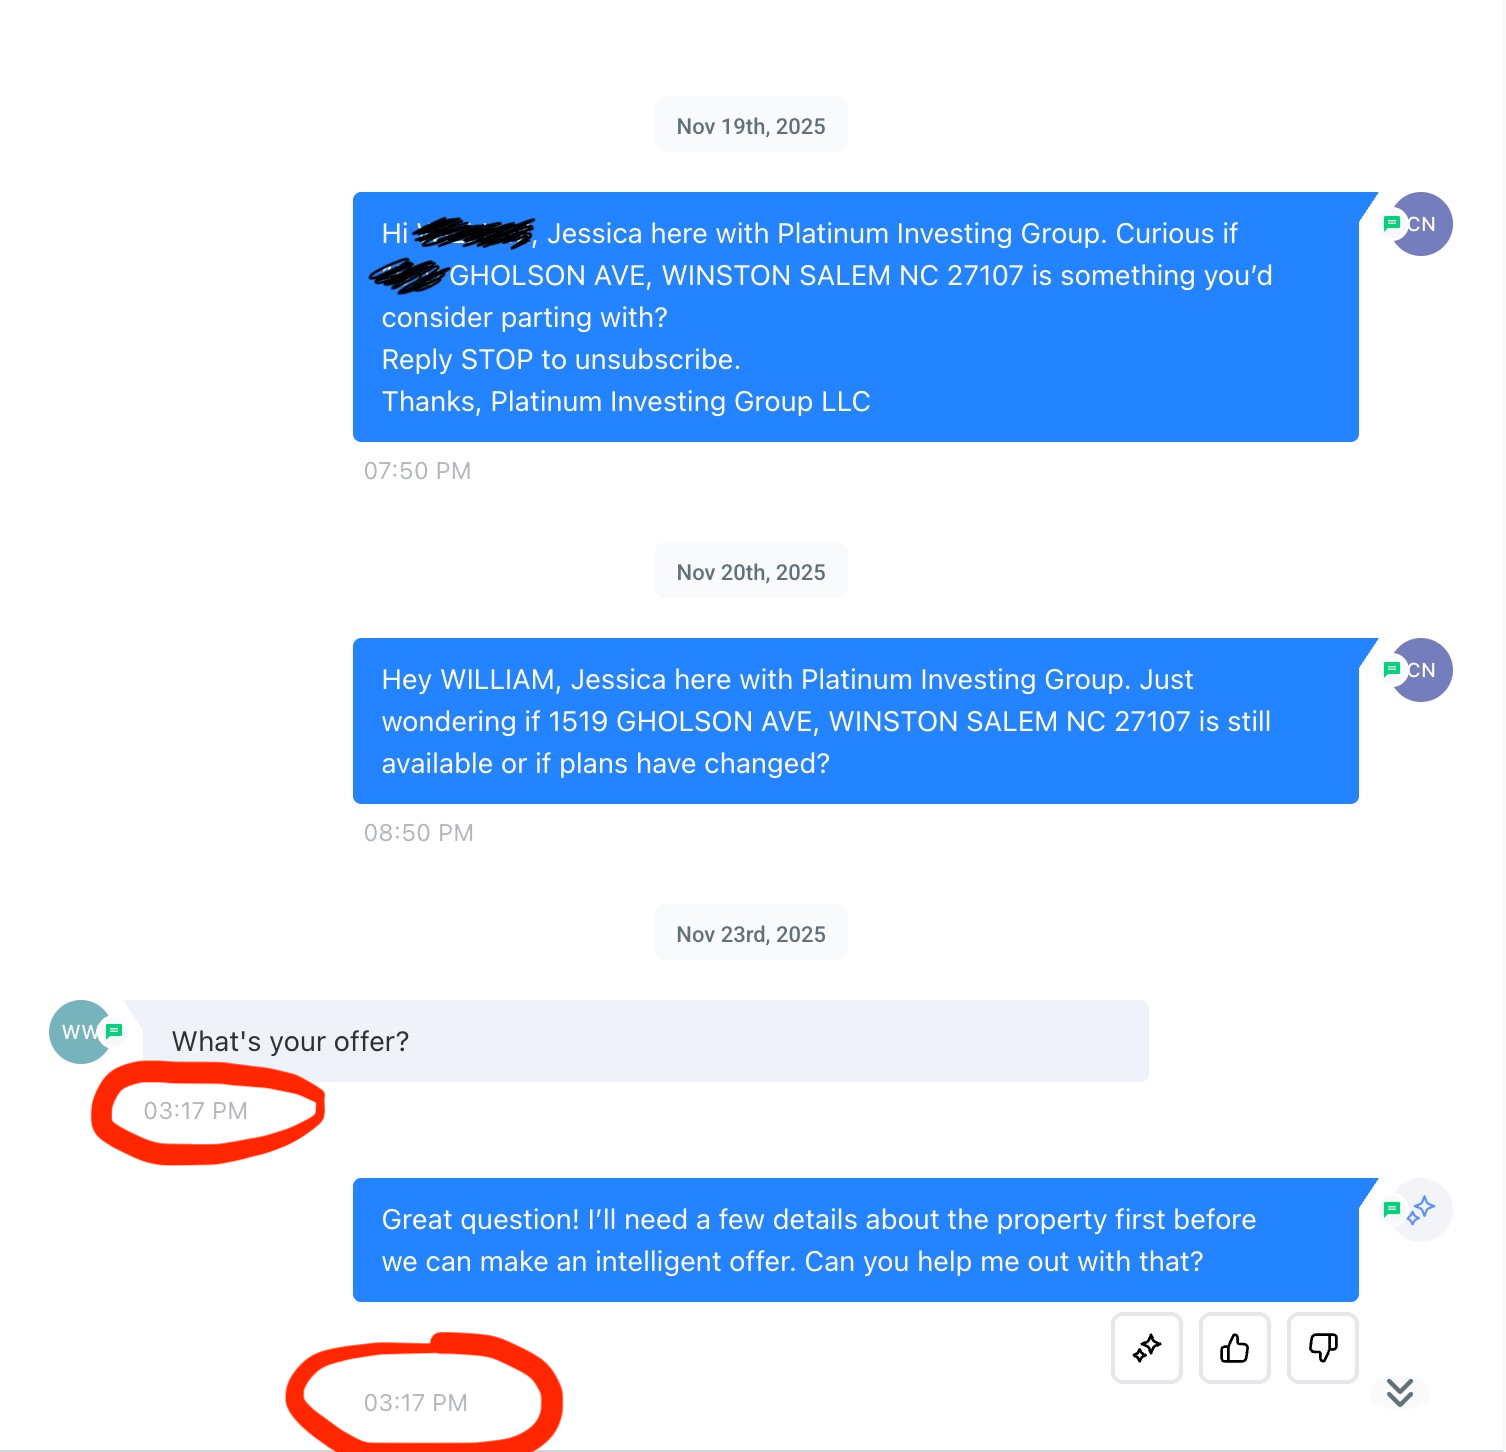This screenshot has height=1452, width=1506.
Task: Click the CN avatar on Nov 19th message
Action: point(1421,224)
